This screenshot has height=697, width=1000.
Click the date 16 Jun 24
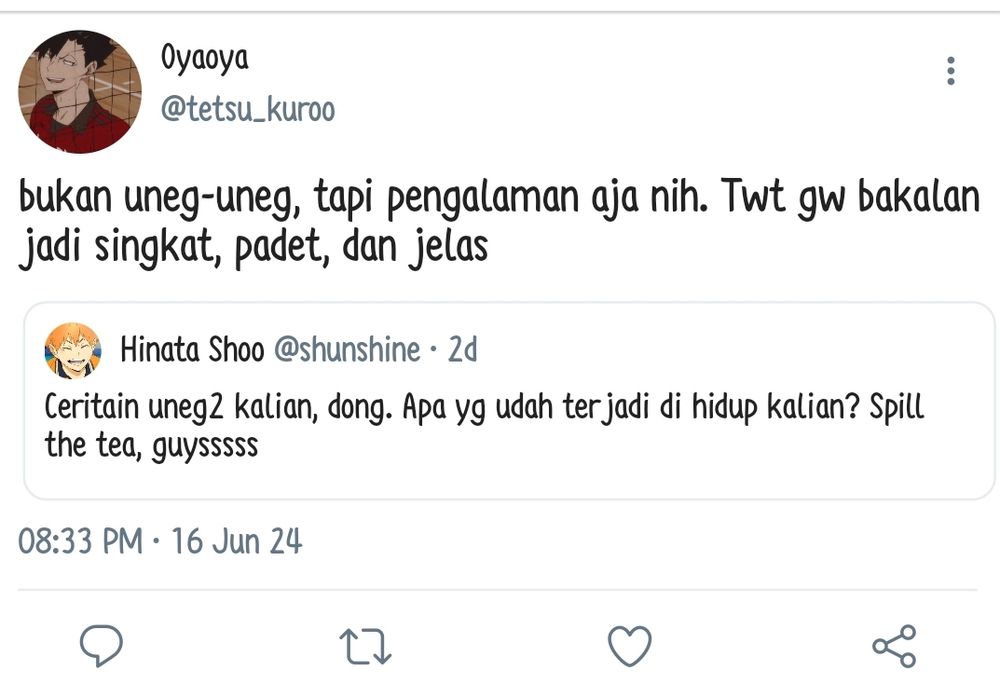pyautogui.click(x=236, y=541)
